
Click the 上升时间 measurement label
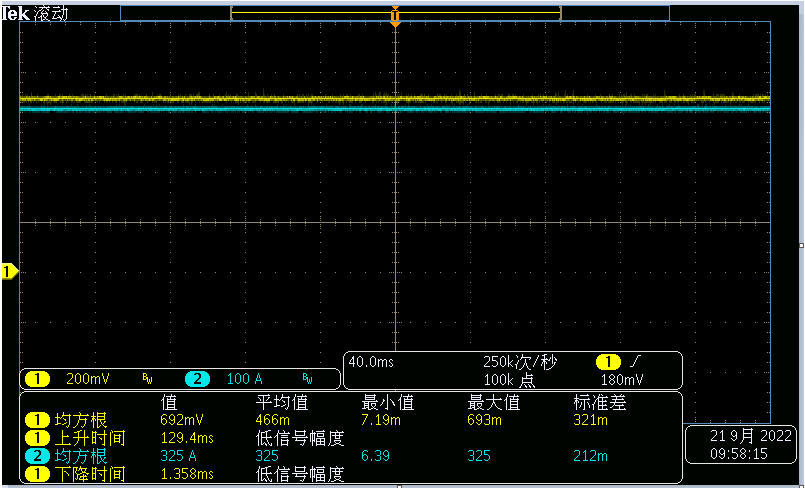coord(89,439)
